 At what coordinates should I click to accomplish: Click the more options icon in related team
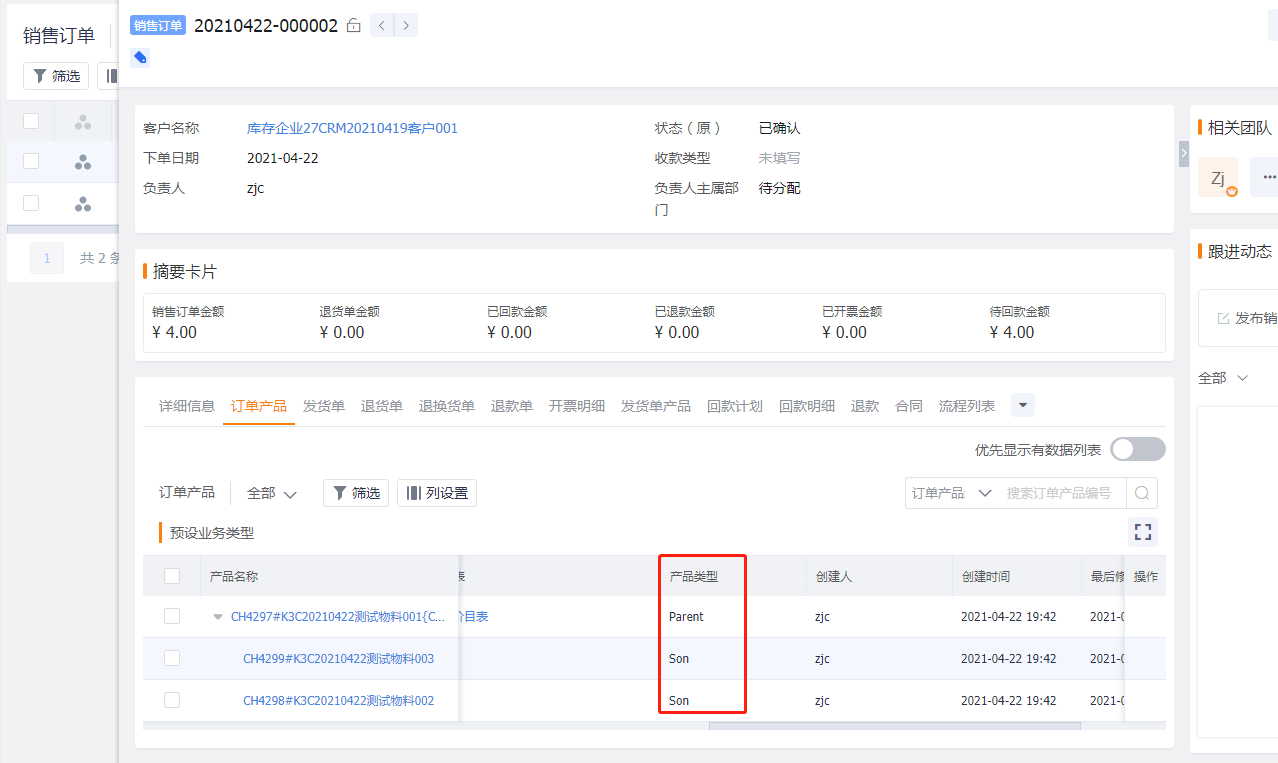pos(1268,177)
